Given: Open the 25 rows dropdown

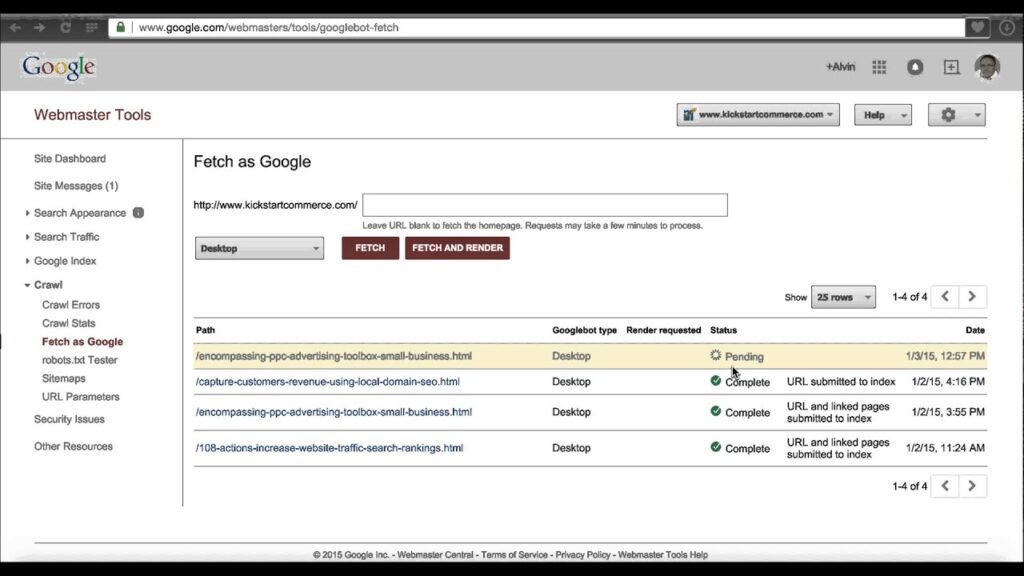Looking at the screenshot, I should pyautogui.click(x=842, y=297).
